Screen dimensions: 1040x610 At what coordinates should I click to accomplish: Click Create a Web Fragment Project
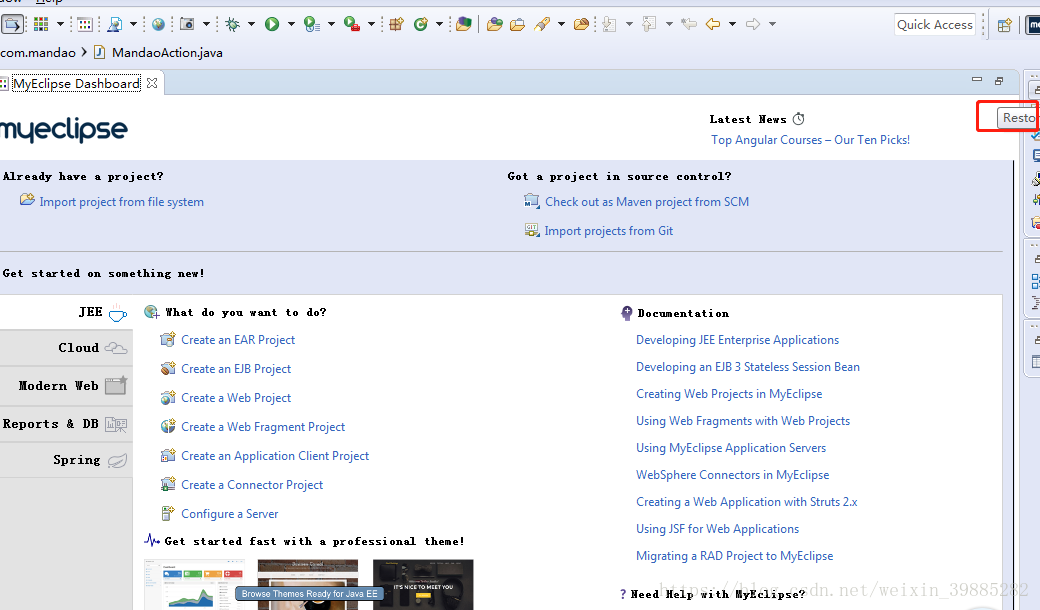click(x=263, y=427)
